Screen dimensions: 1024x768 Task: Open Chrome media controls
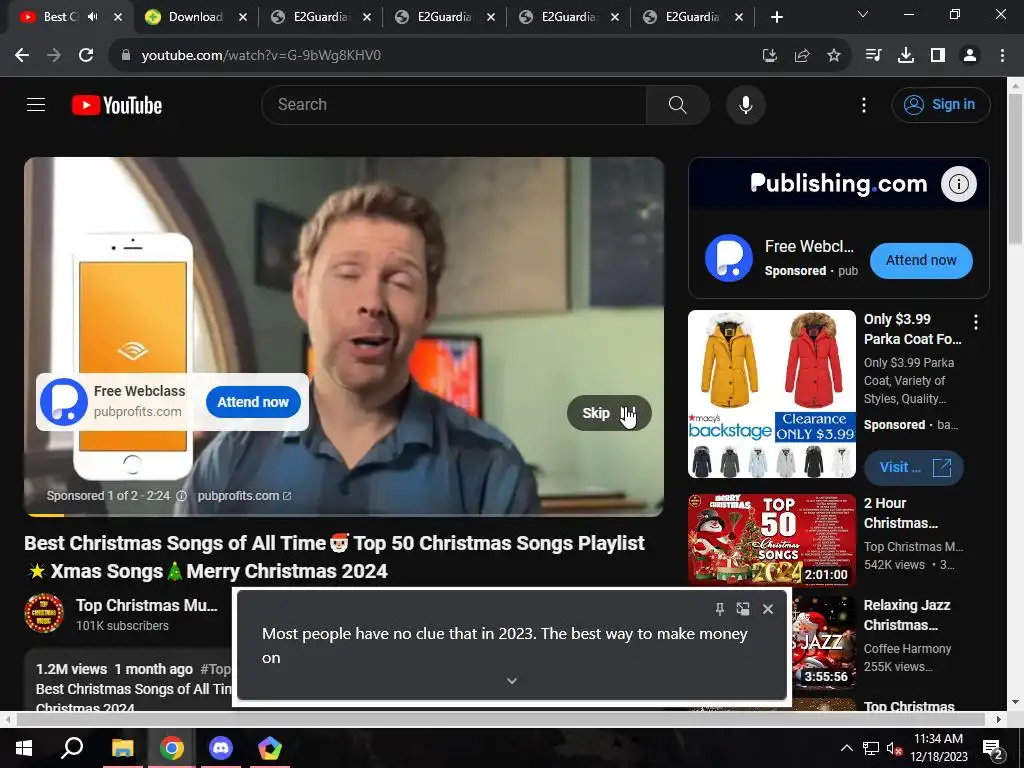(x=873, y=56)
